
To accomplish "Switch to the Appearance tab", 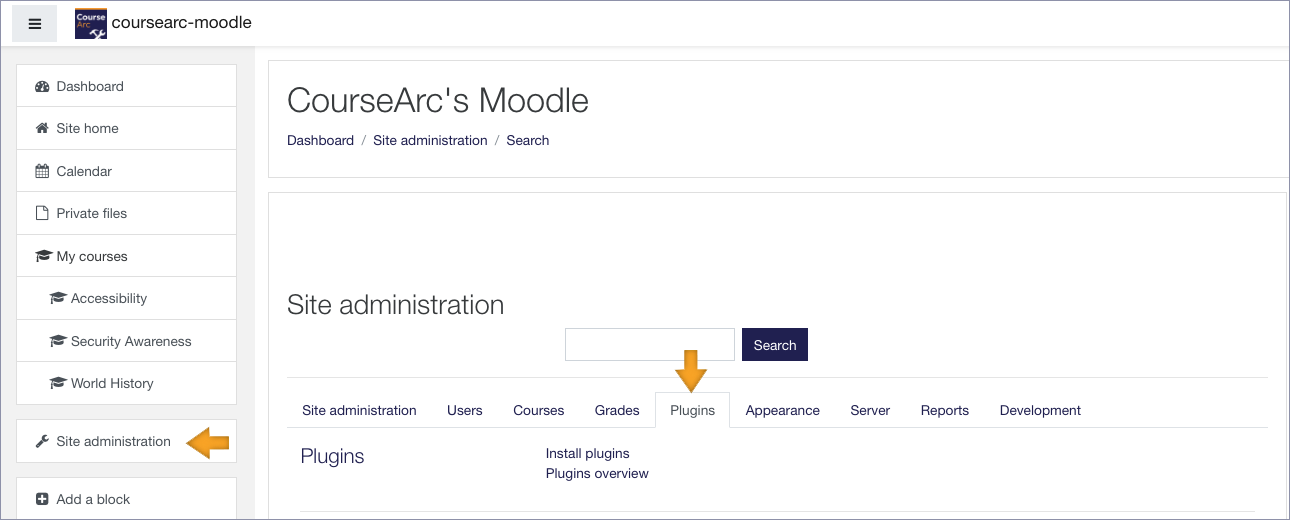I will tap(783, 410).
